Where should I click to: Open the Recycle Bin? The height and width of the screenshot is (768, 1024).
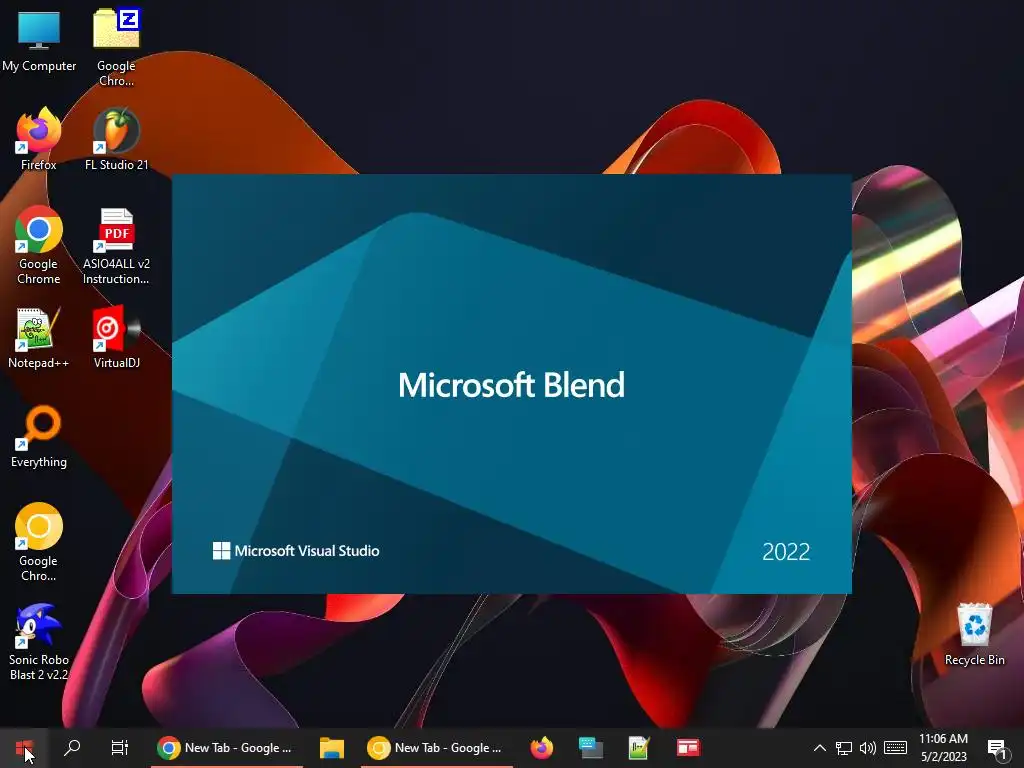(974, 635)
